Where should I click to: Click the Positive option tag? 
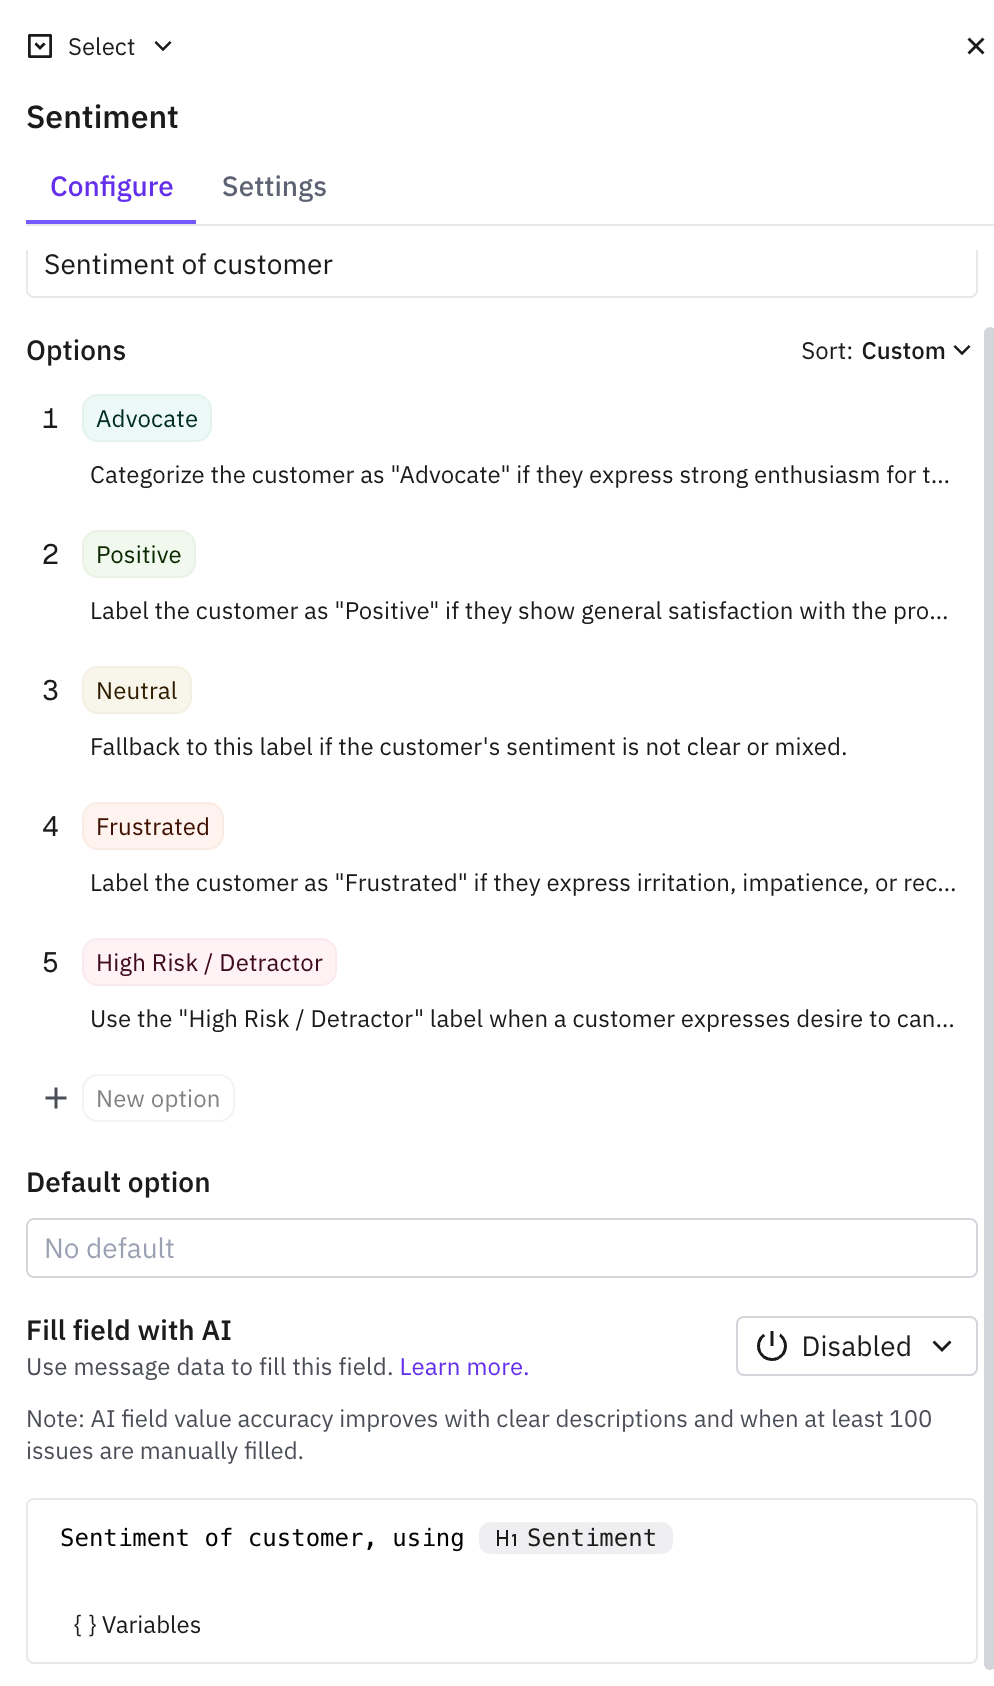pyautogui.click(x=139, y=555)
